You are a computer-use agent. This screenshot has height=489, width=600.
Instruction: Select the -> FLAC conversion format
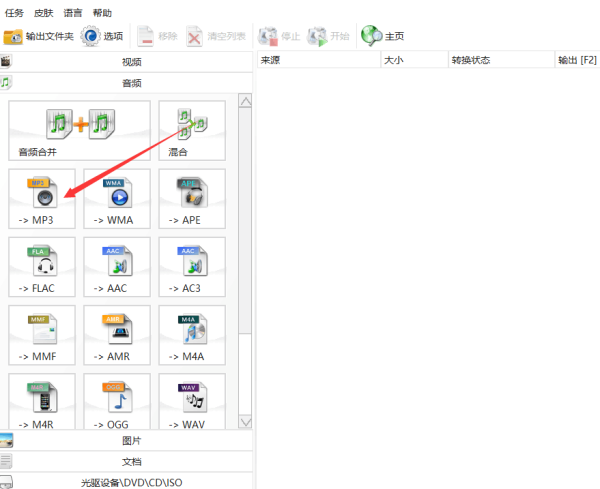tap(42, 267)
